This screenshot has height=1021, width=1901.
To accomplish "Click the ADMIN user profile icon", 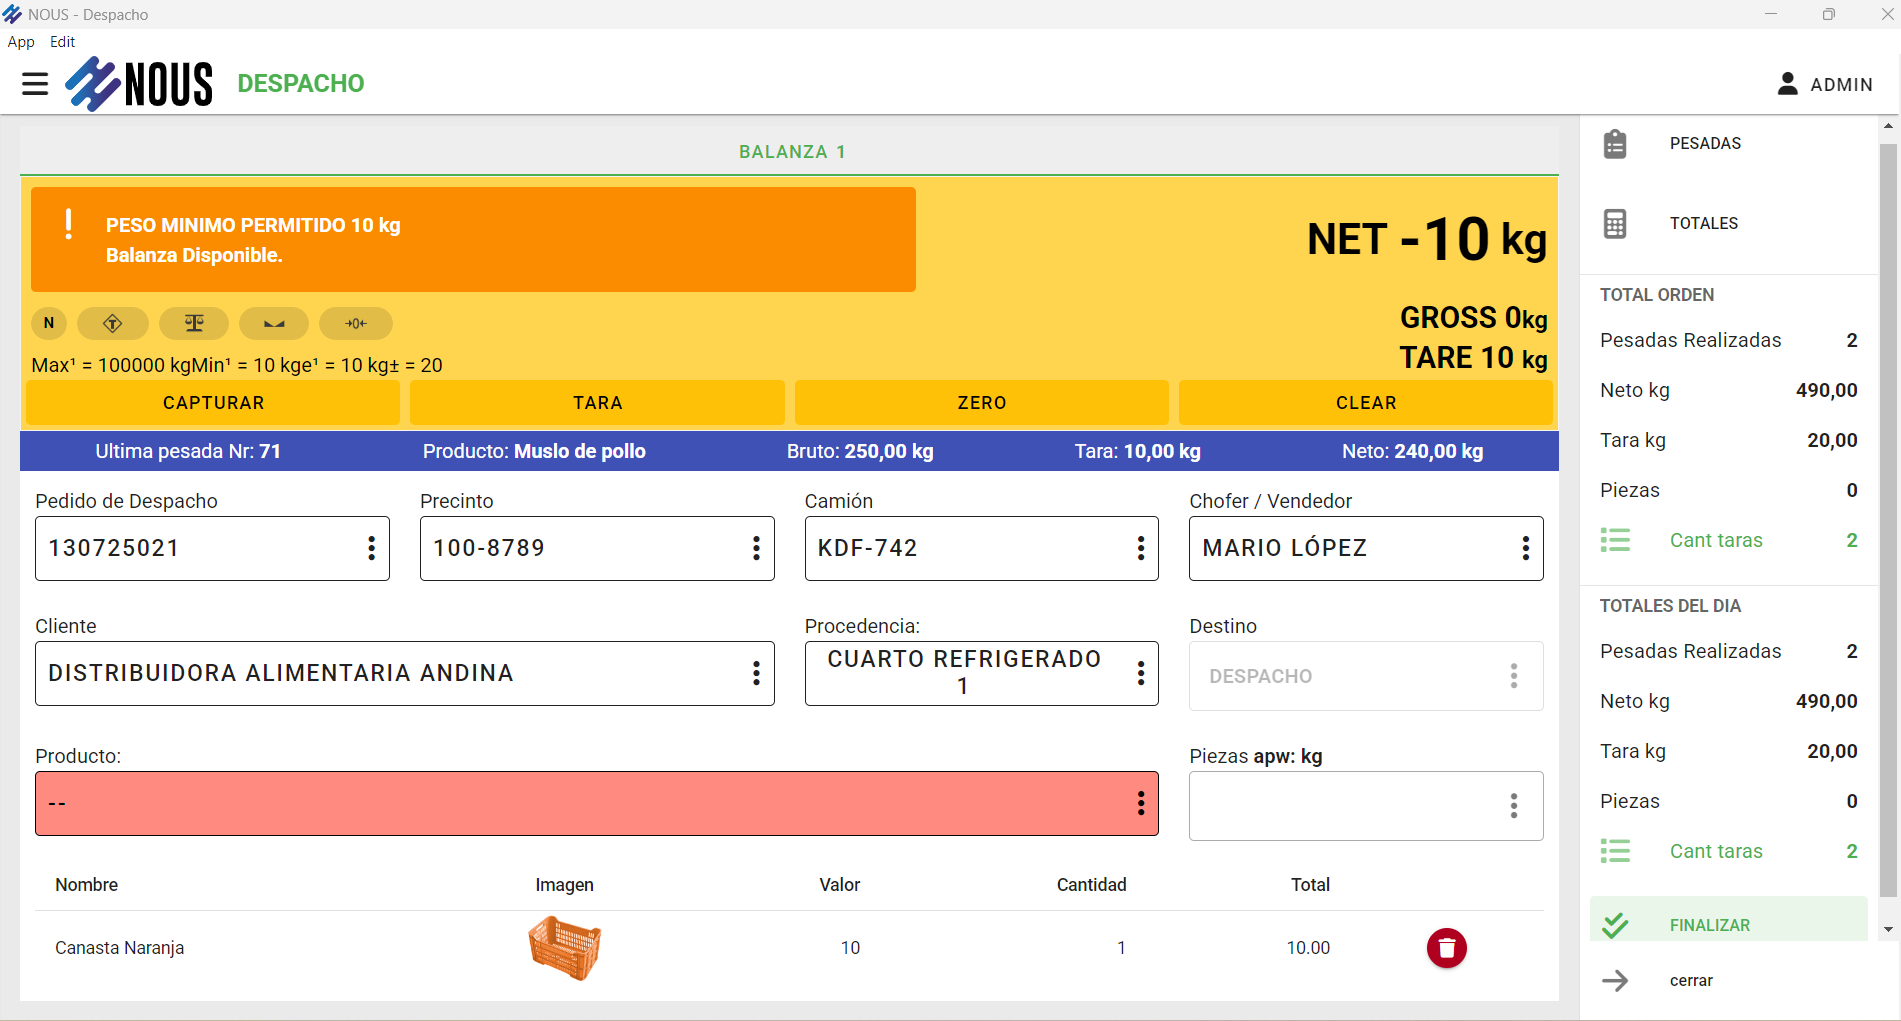I will (x=1788, y=84).
